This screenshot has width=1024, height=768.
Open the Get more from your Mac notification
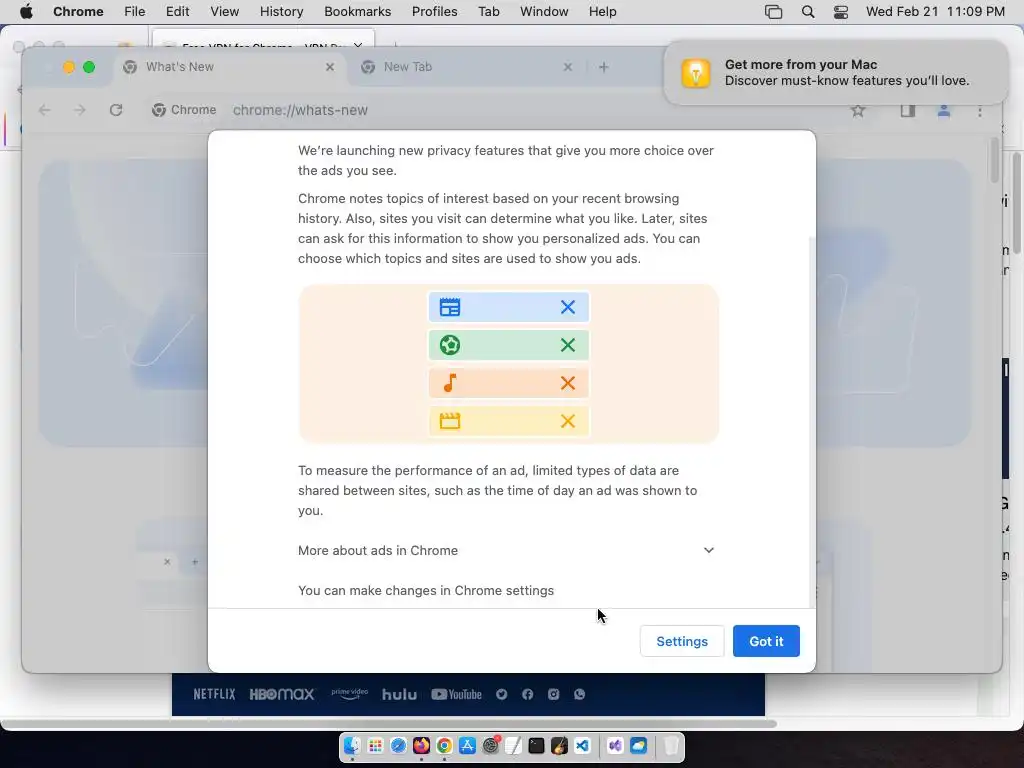836,72
